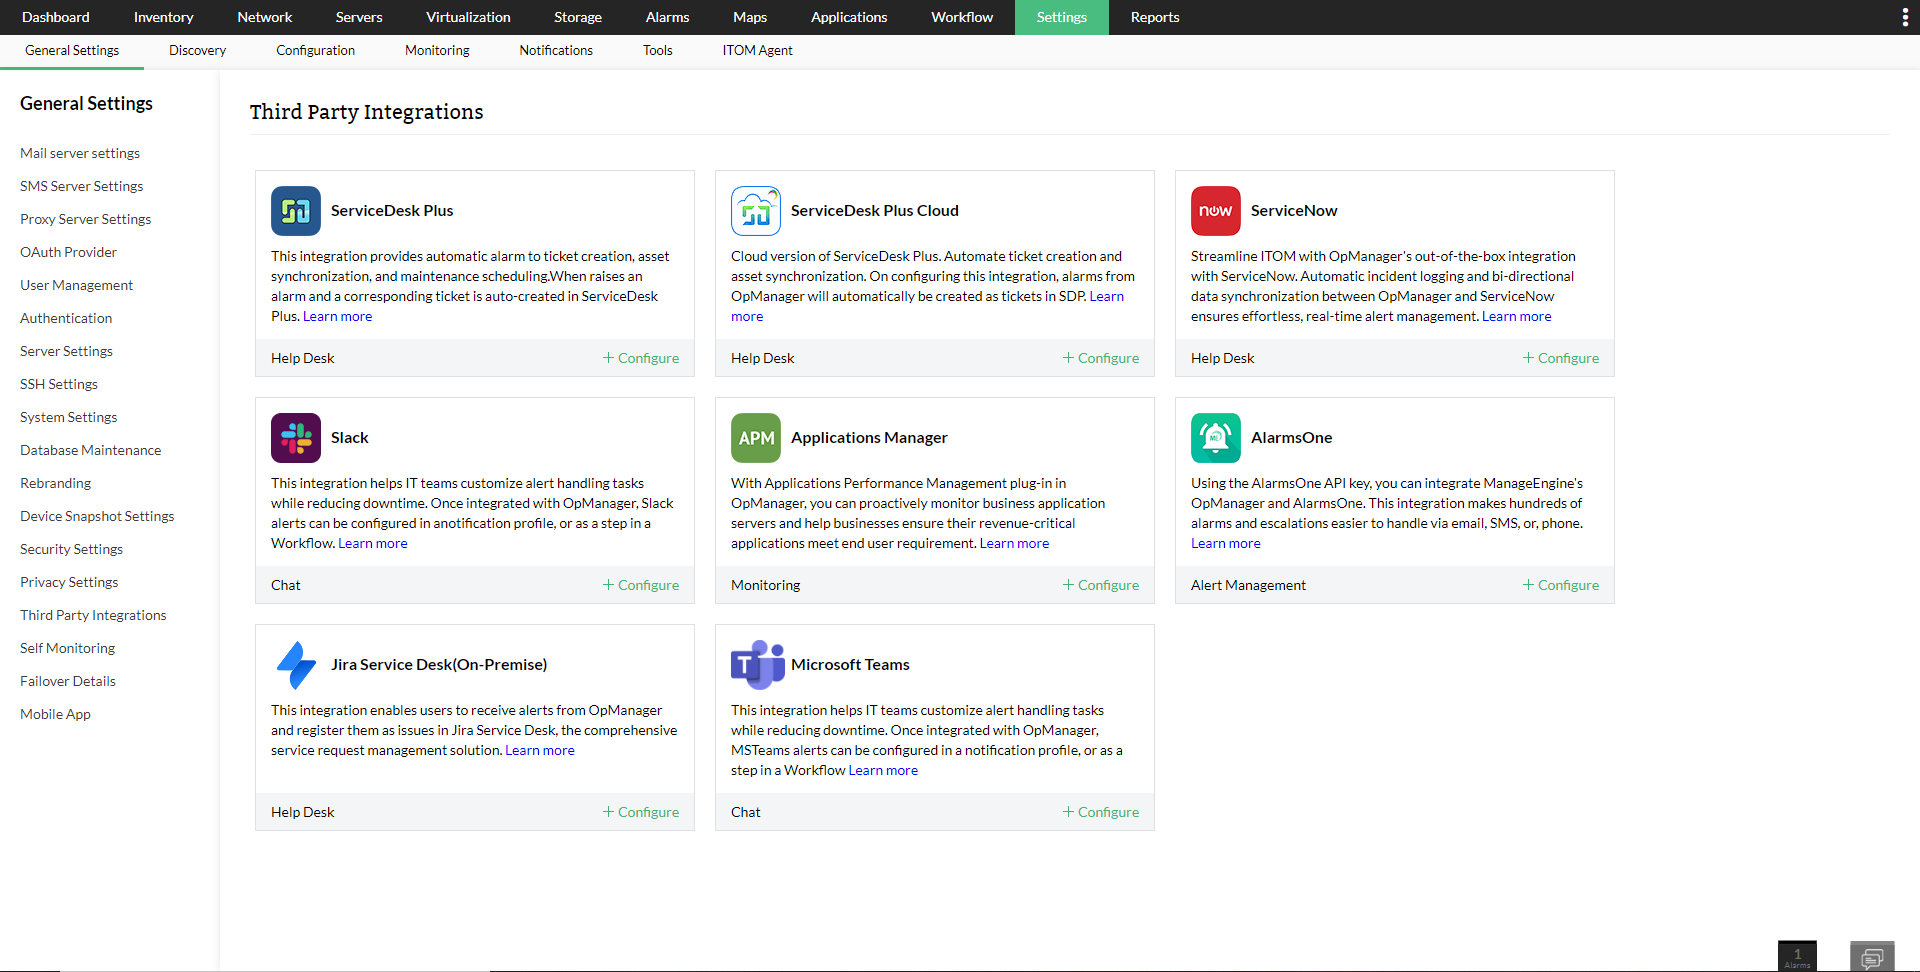Click the ServiceDesk Plus Cloud icon
This screenshot has height=972, width=1920.
pyautogui.click(x=755, y=211)
